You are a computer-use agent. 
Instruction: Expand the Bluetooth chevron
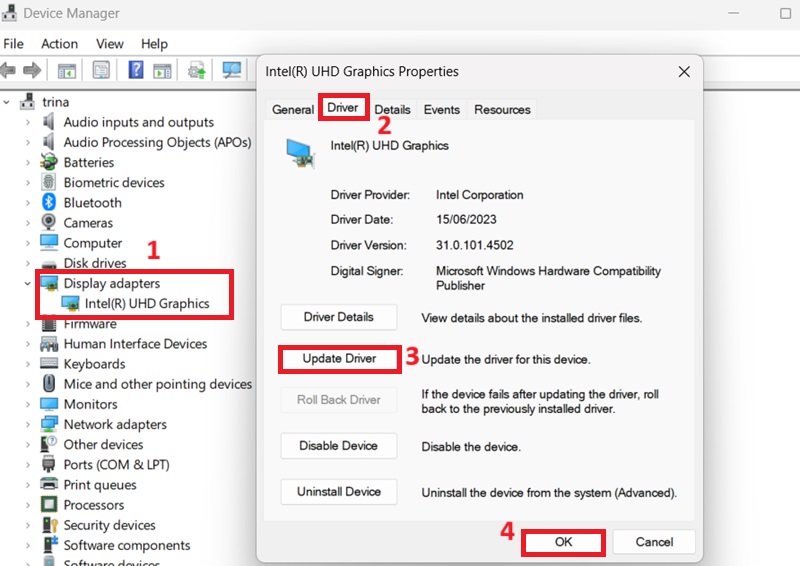28,203
